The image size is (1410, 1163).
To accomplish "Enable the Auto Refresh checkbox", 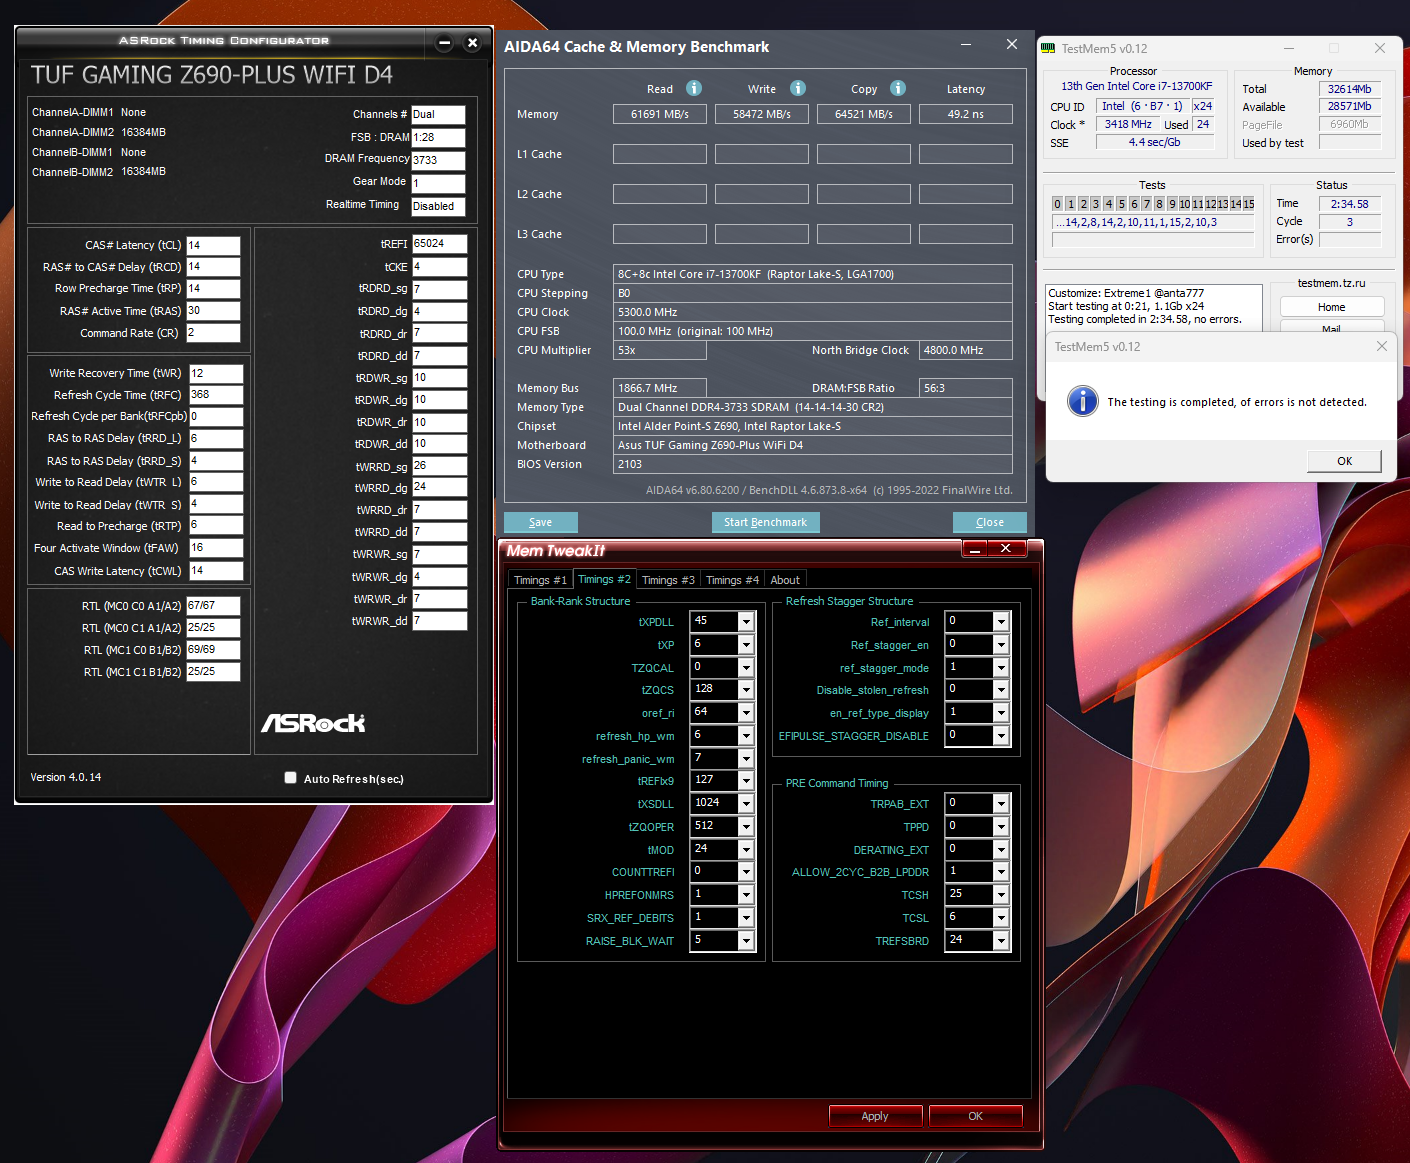I will point(291,778).
